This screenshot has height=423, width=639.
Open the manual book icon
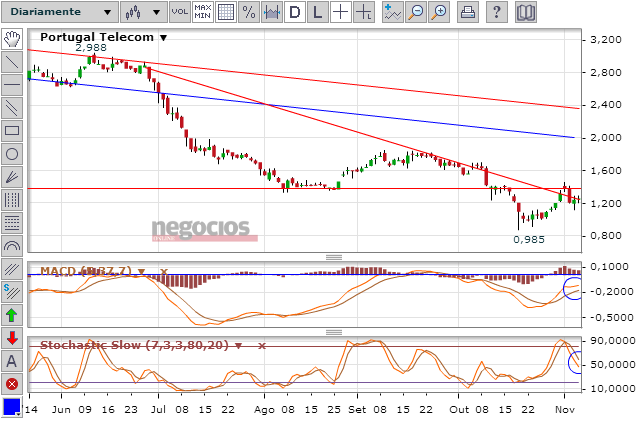coord(525,12)
